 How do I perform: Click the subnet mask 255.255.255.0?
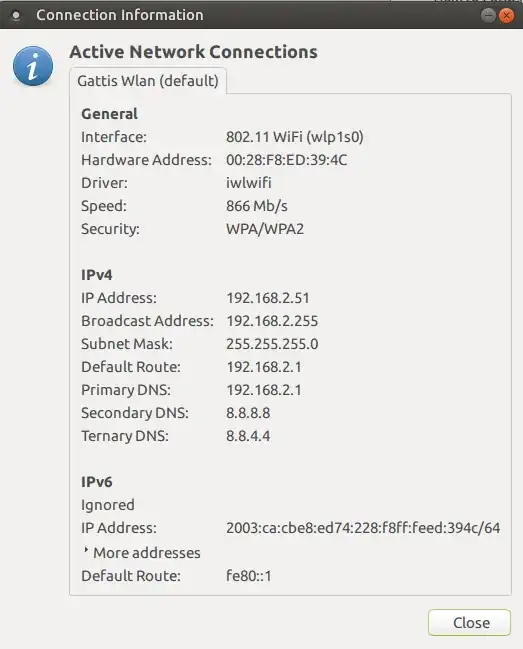tap(272, 344)
